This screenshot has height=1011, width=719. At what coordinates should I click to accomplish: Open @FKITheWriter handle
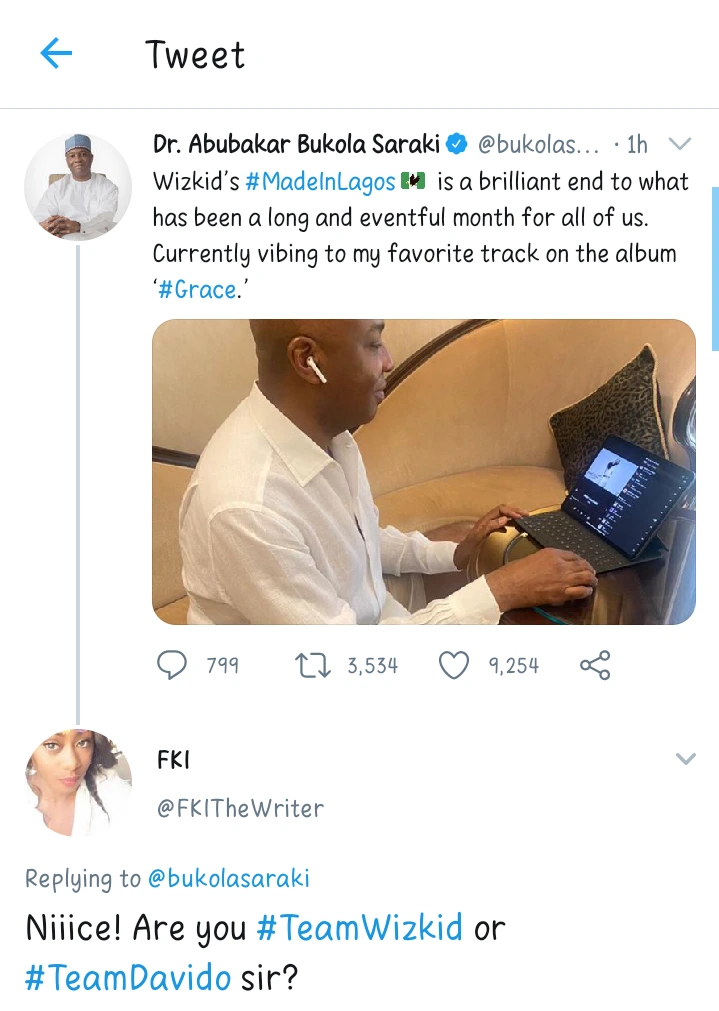point(240,808)
